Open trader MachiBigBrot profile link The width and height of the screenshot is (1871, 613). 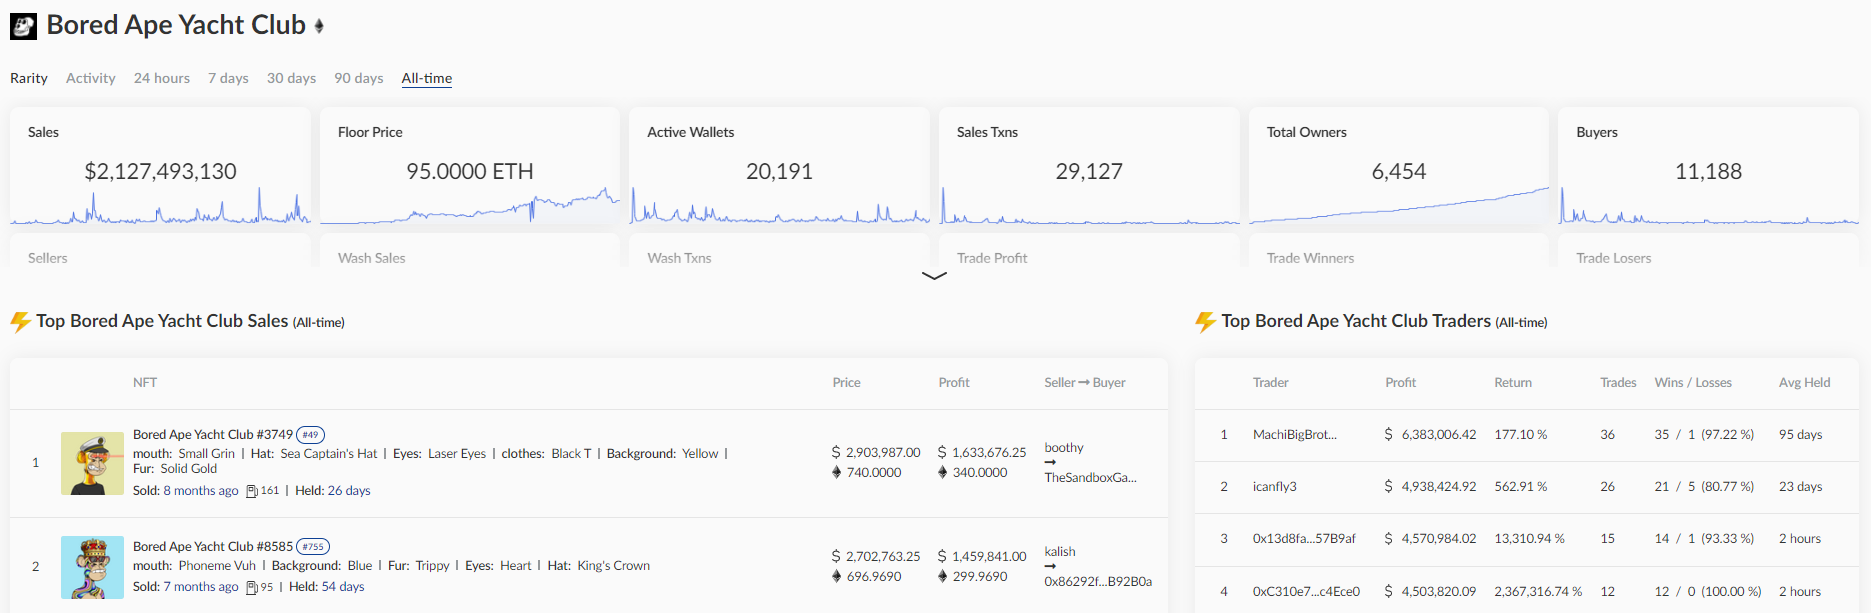tap(1295, 435)
